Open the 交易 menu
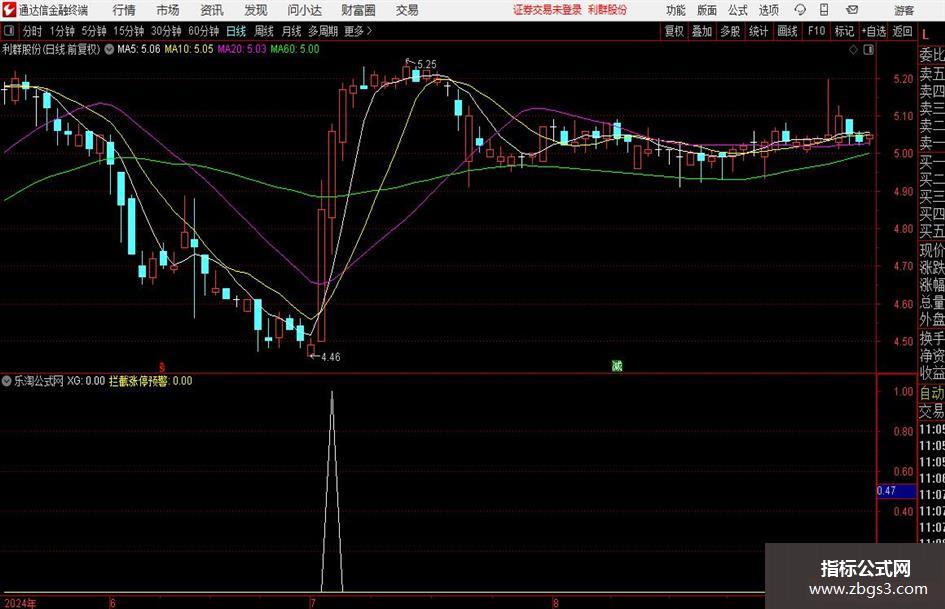Screen dimensions: 945x609 (407, 10)
